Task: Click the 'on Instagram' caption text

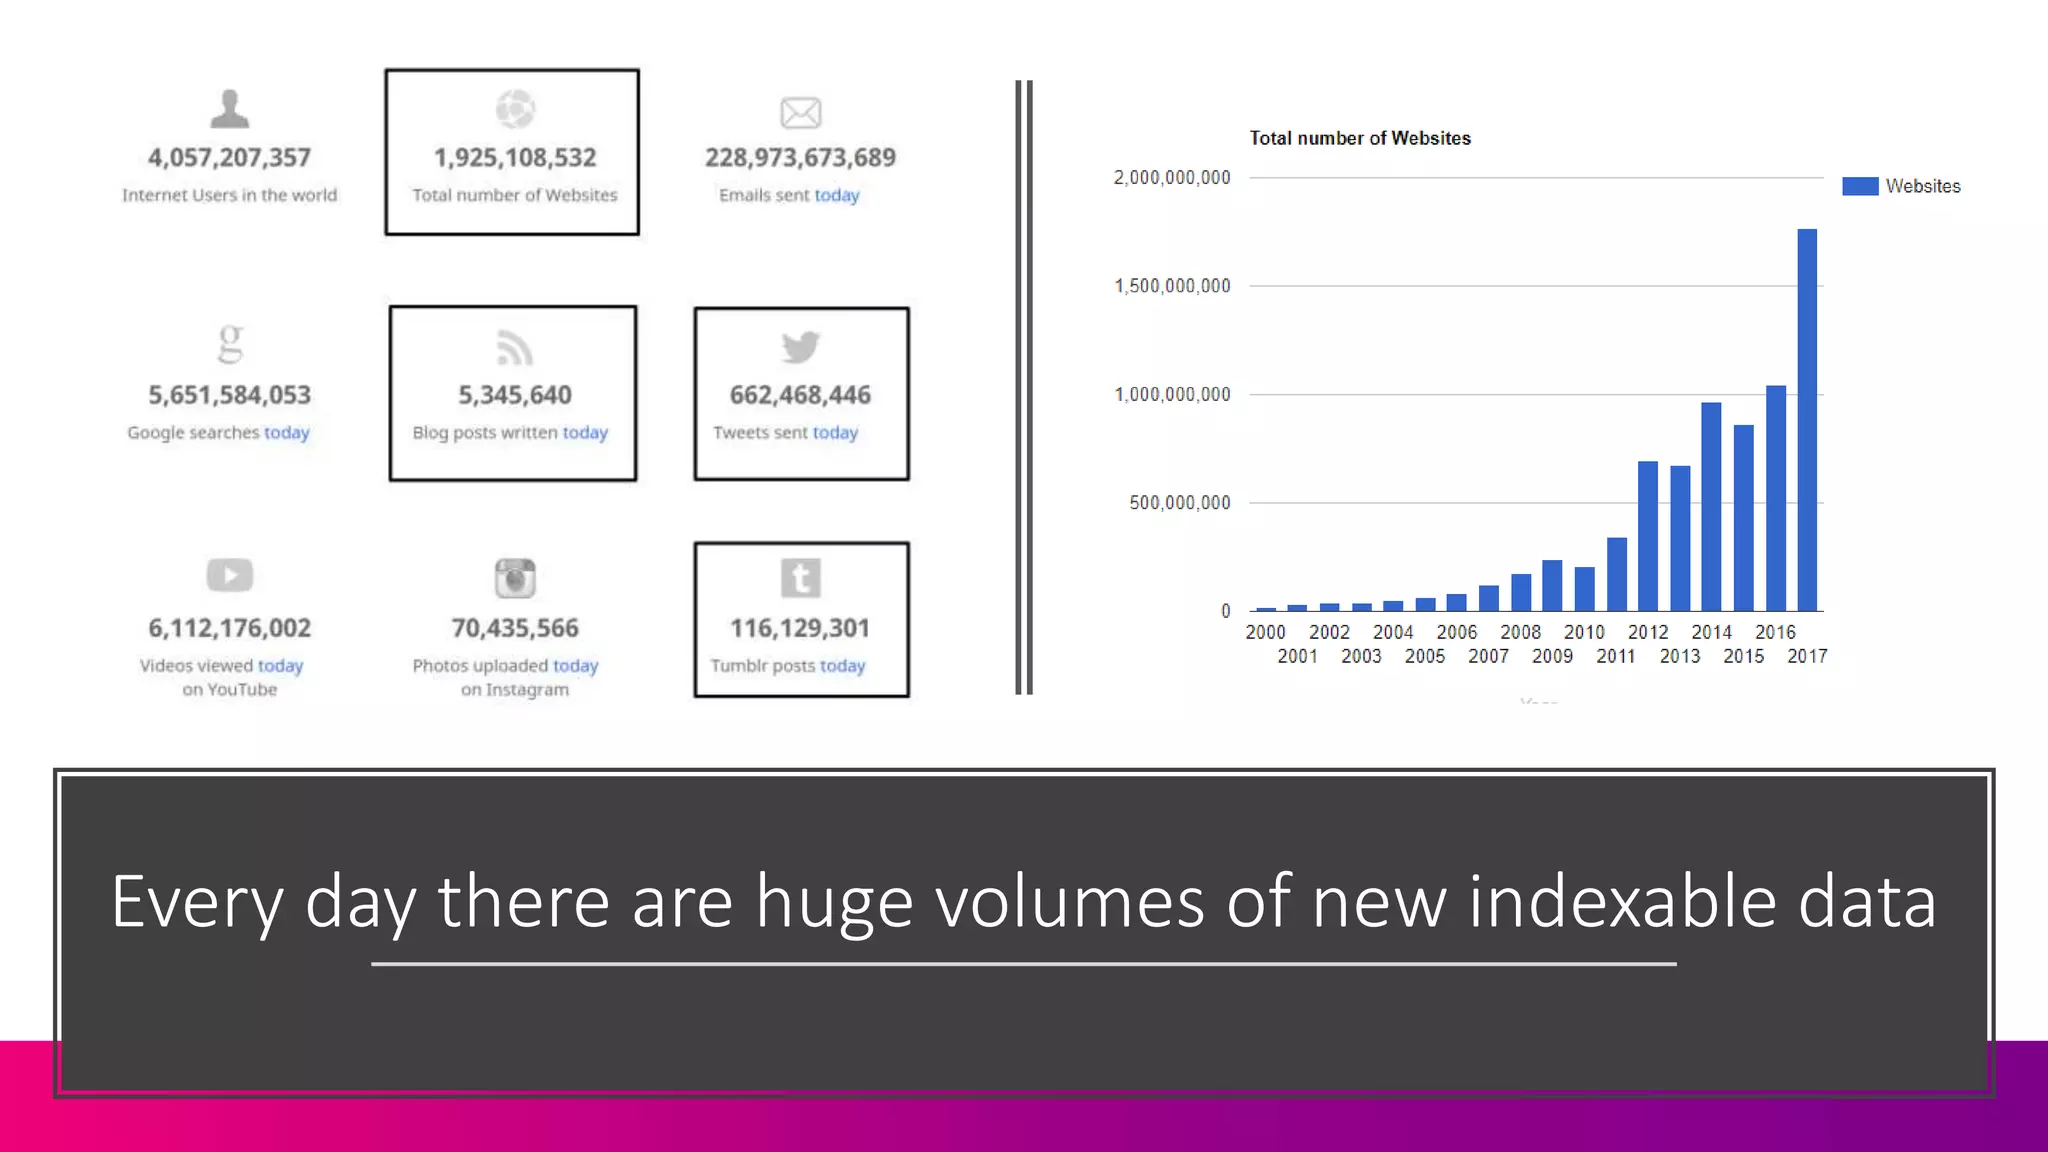Action: (x=515, y=689)
